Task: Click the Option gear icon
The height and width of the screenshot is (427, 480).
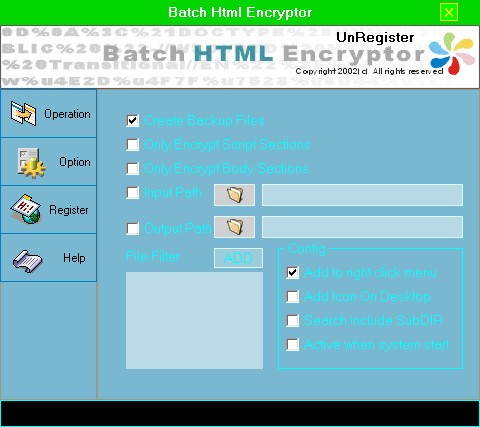Action: point(31,163)
